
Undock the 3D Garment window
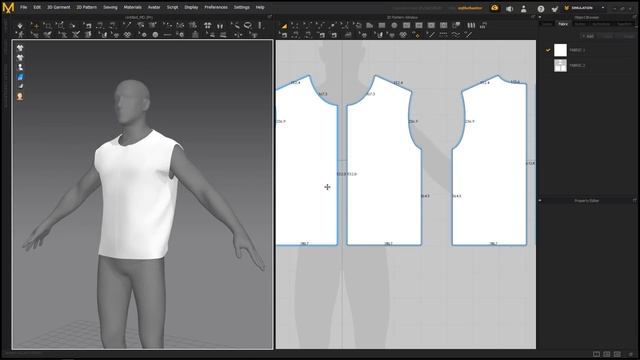270,17
